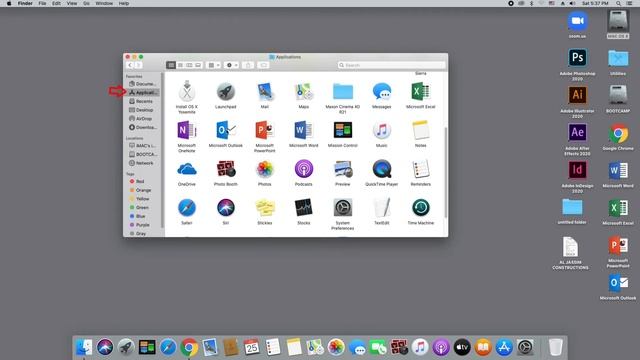This screenshot has height=360, width=640.
Task: Switch Finder to gallery view
Action: (198, 65)
